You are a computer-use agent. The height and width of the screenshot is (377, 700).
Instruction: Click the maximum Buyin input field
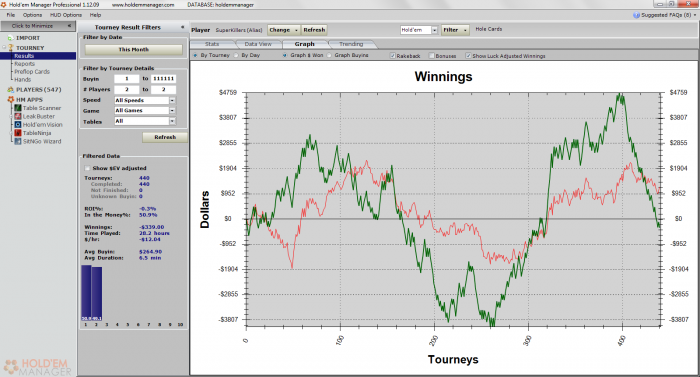tap(163, 79)
